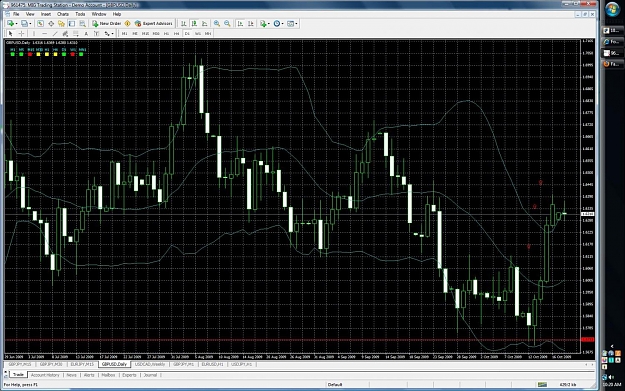Set timeframe to MN in toolbar

(x=208, y=33)
